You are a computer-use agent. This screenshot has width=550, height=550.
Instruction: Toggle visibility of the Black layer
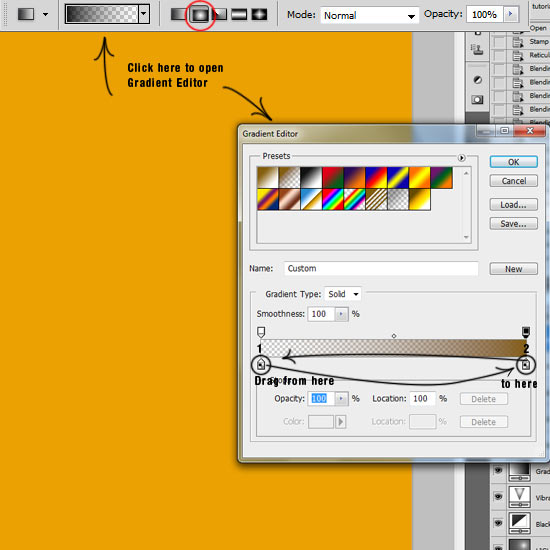[x=498, y=523]
